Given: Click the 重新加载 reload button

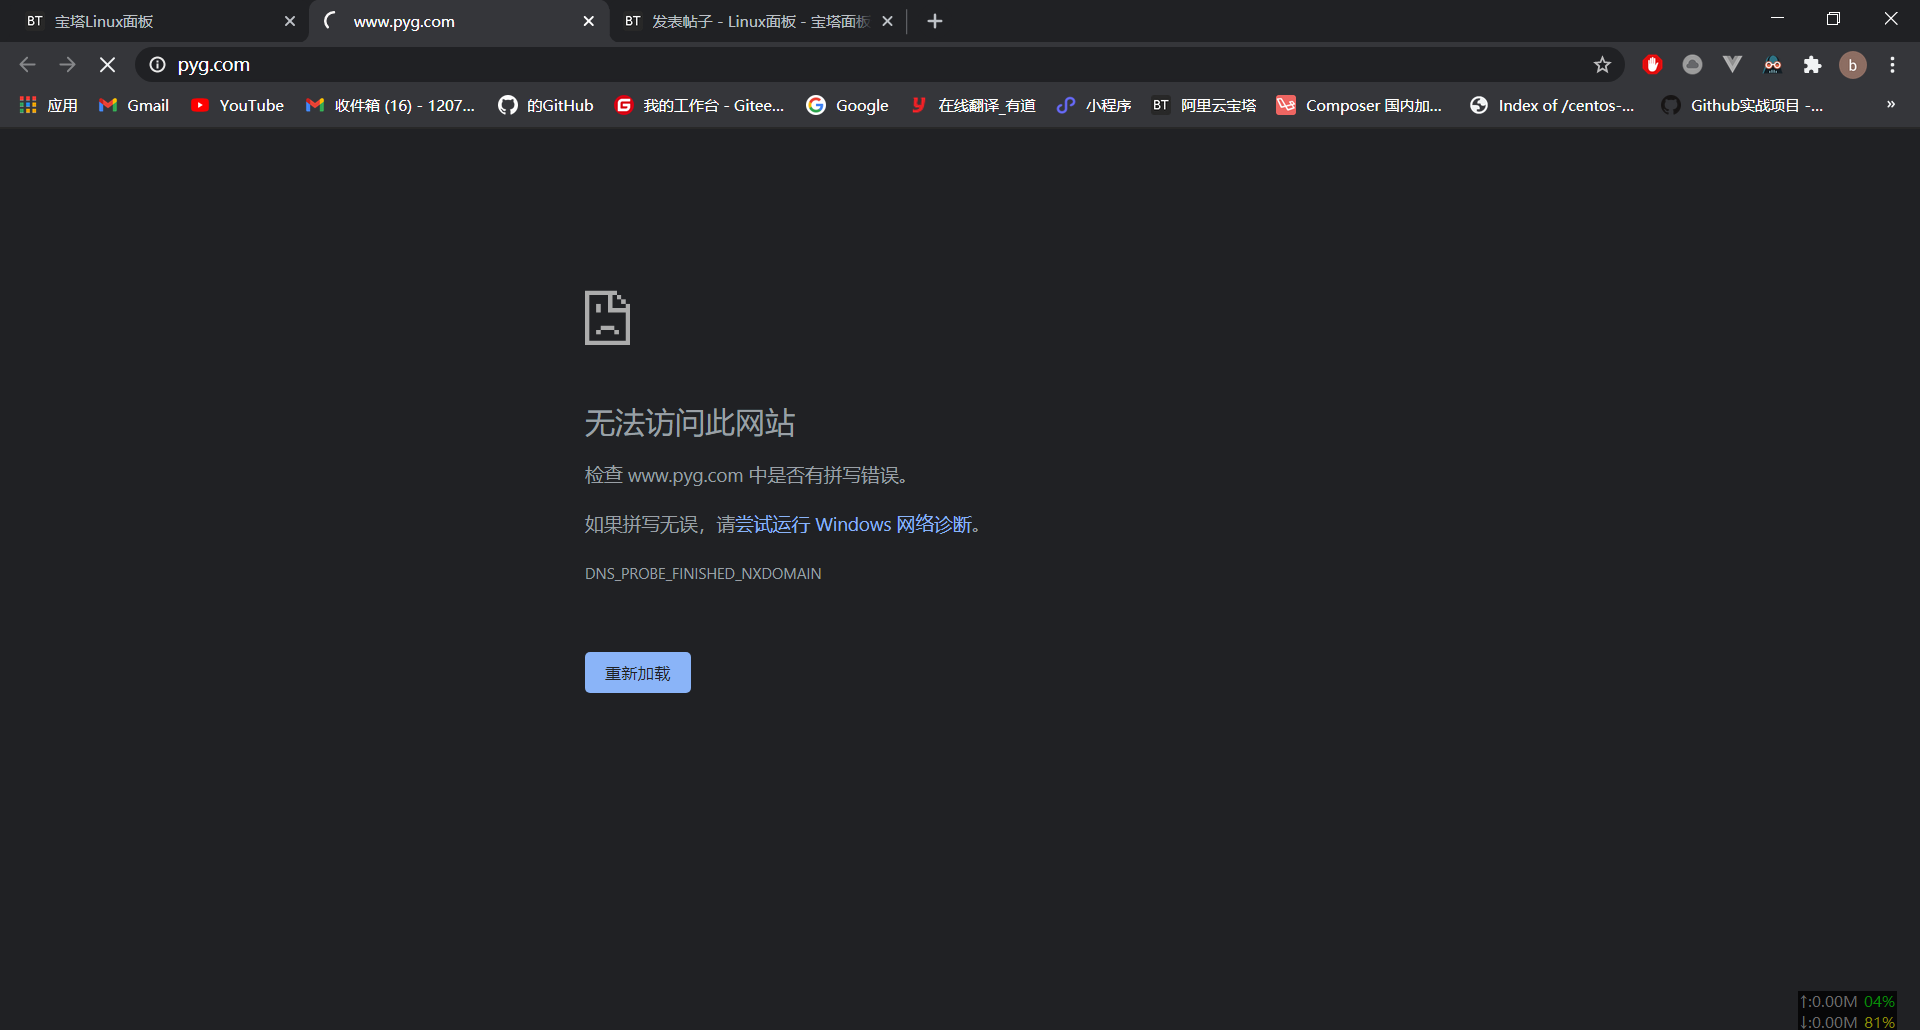Looking at the screenshot, I should (x=638, y=673).
